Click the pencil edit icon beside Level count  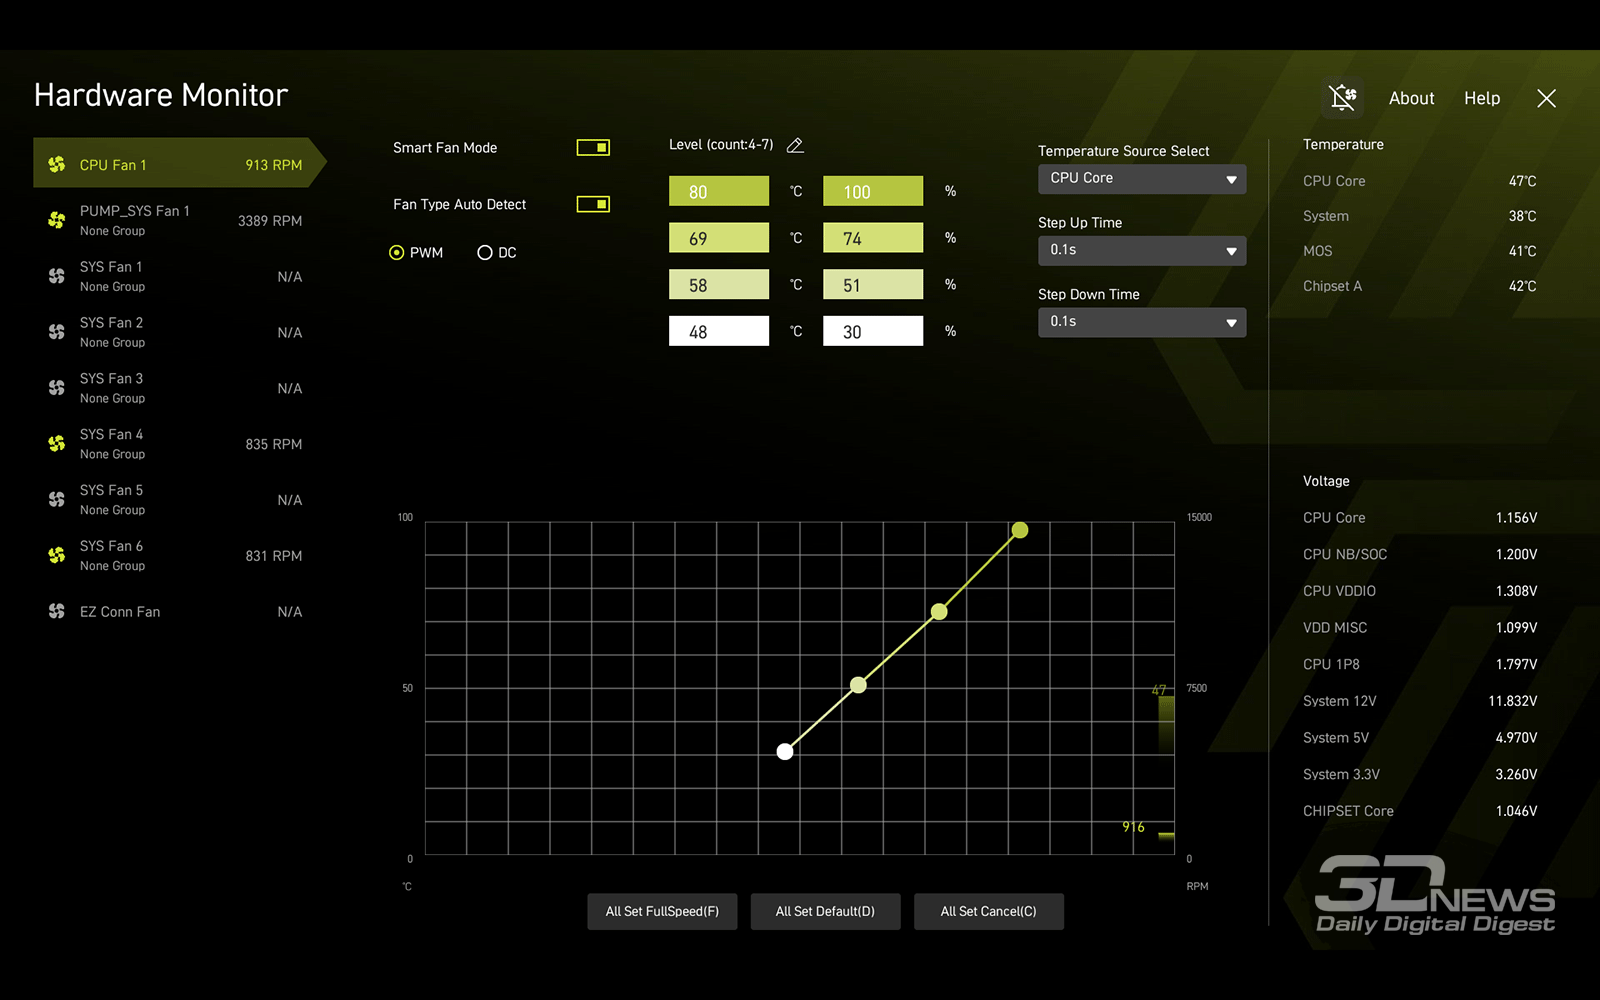[x=795, y=145]
